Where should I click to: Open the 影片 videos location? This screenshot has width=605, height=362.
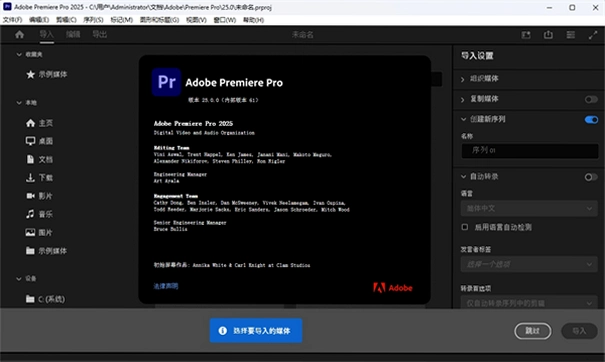click(39, 196)
